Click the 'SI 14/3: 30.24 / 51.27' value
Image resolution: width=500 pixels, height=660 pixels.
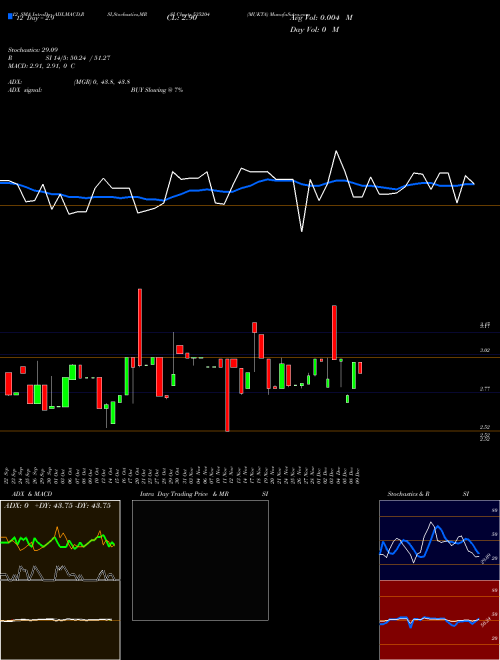click(x=78, y=58)
